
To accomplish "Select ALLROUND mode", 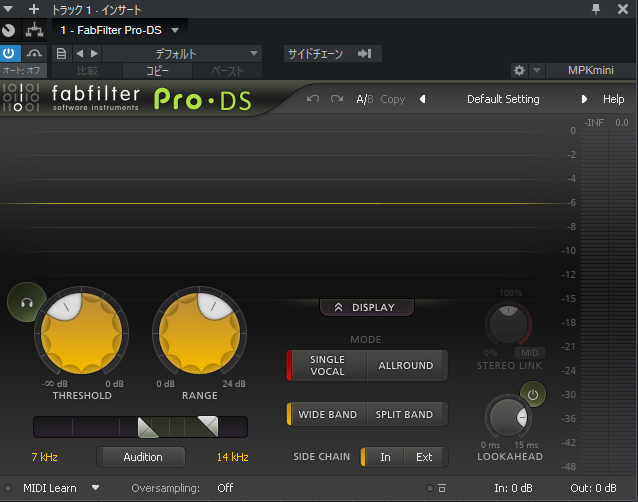I will click(406, 365).
